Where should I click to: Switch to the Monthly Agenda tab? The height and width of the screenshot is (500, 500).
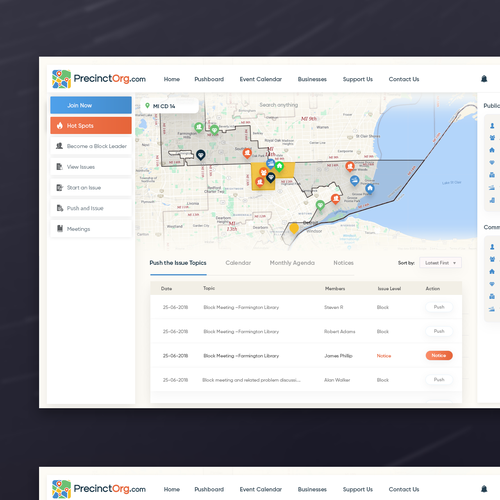pyautogui.click(x=292, y=263)
